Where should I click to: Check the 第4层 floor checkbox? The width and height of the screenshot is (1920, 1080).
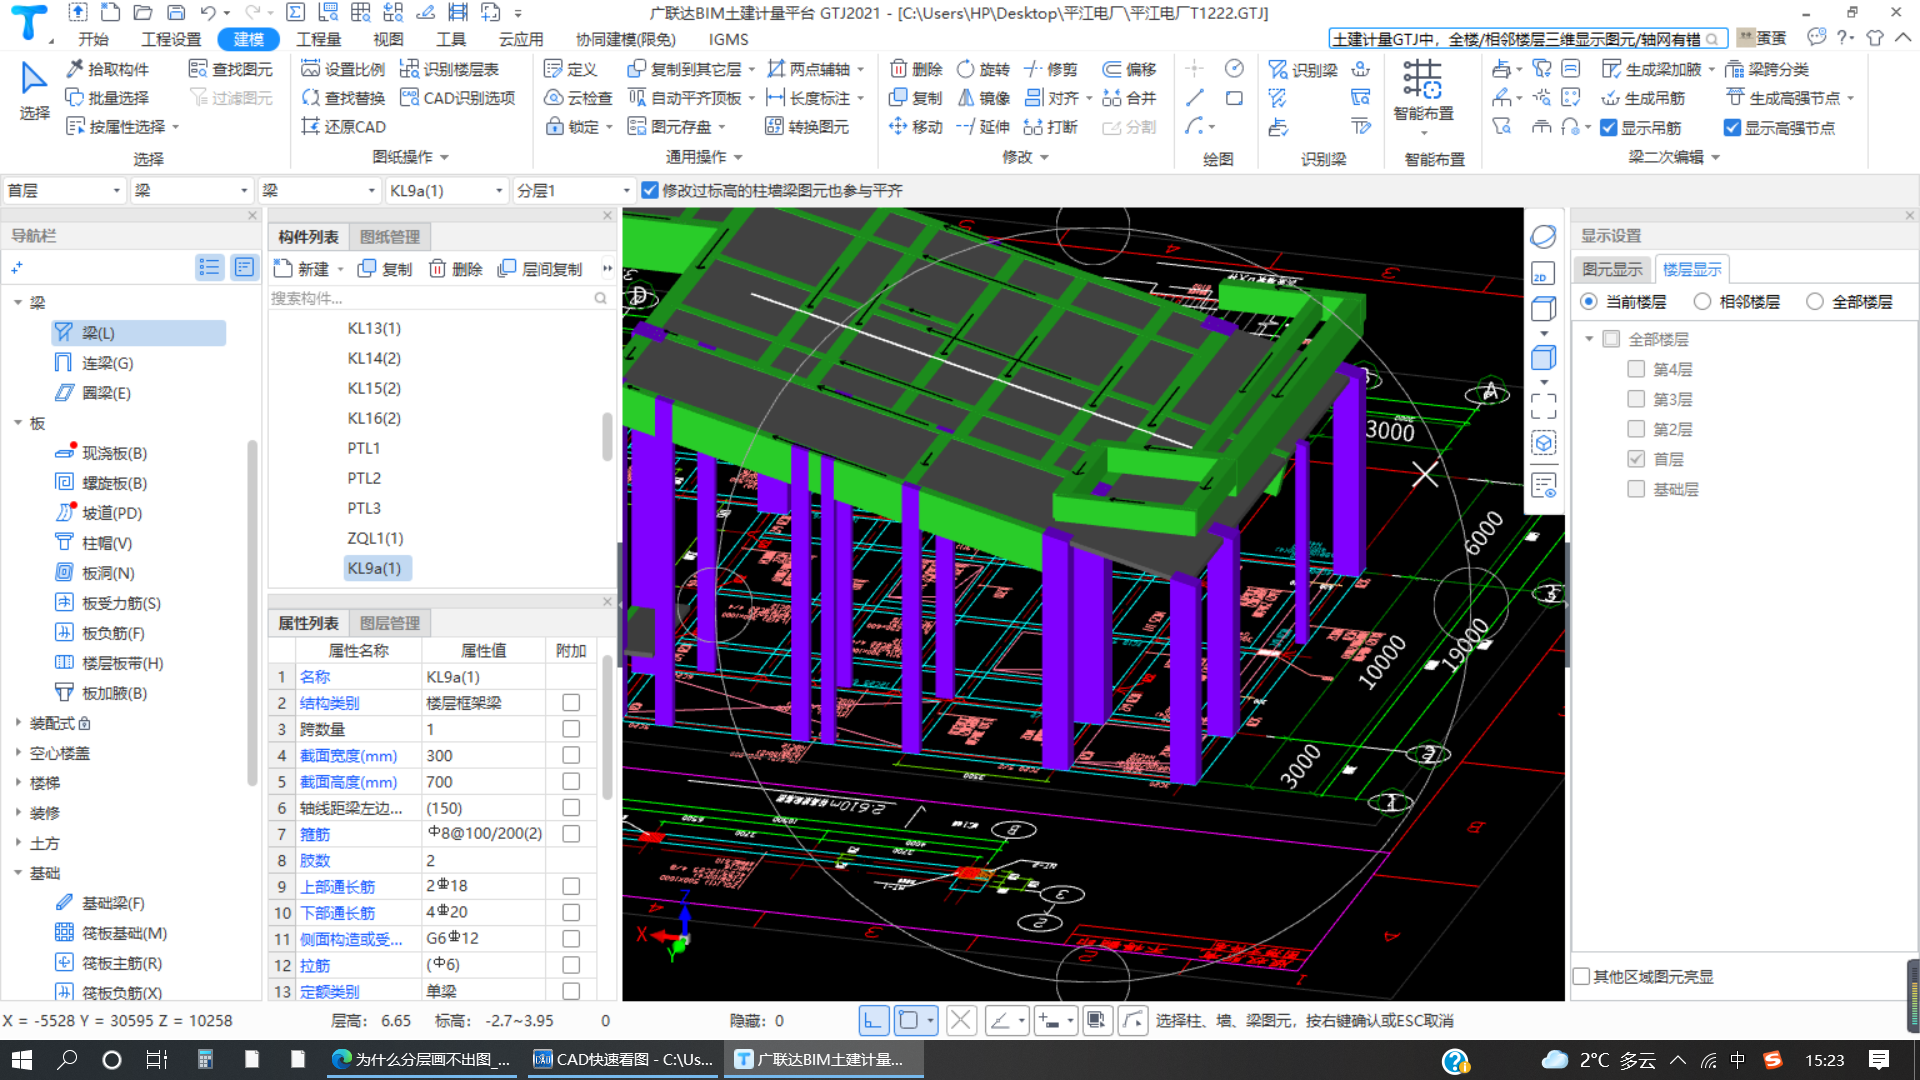pyautogui.click(x=1636, y=369)
